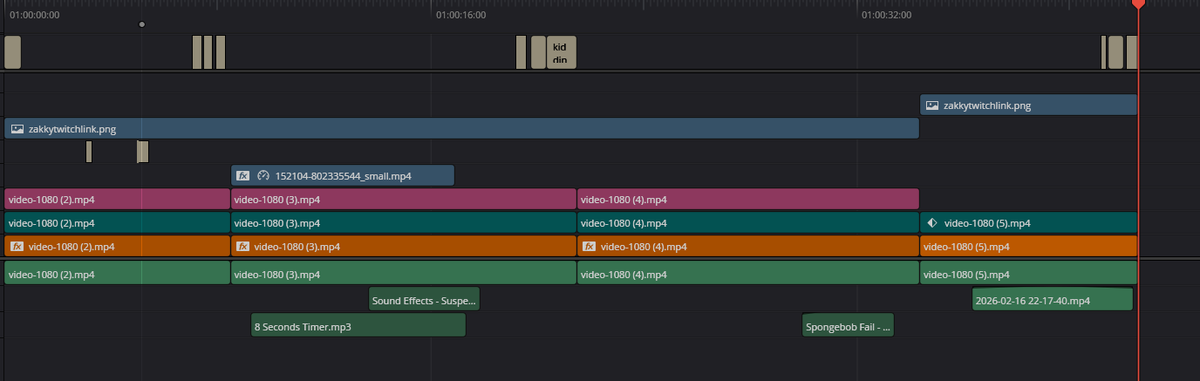Viewport: 1200px width, 381px height.
Task: Select the teal video-1080 (3).mp4 clip
Action: click(404, 223)
